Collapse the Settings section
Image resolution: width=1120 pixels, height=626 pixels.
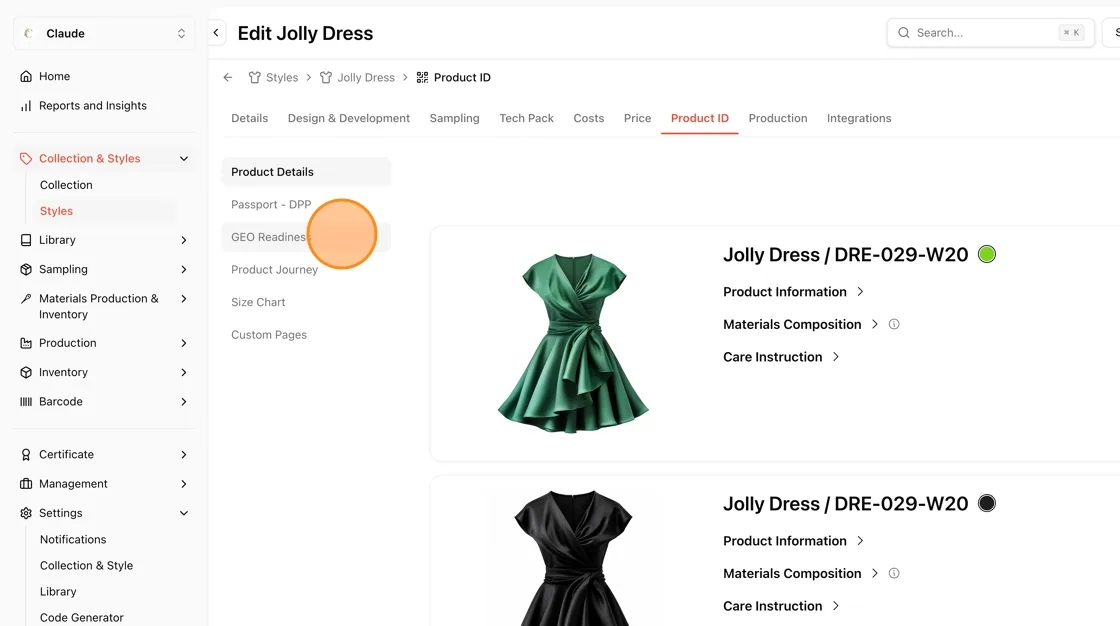184,513
